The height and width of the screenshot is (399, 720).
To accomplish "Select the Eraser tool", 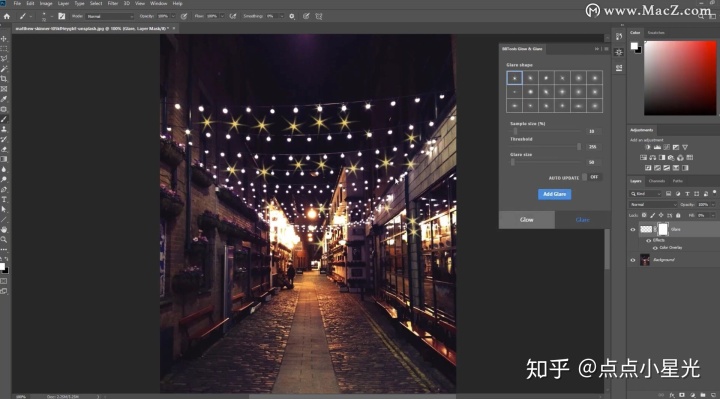I will [4, 149].
